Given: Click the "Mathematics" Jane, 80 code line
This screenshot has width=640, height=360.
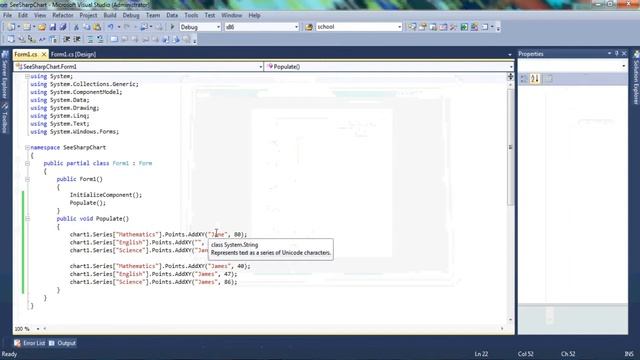Looking at the screenshot, I should (x=158, y=235).
